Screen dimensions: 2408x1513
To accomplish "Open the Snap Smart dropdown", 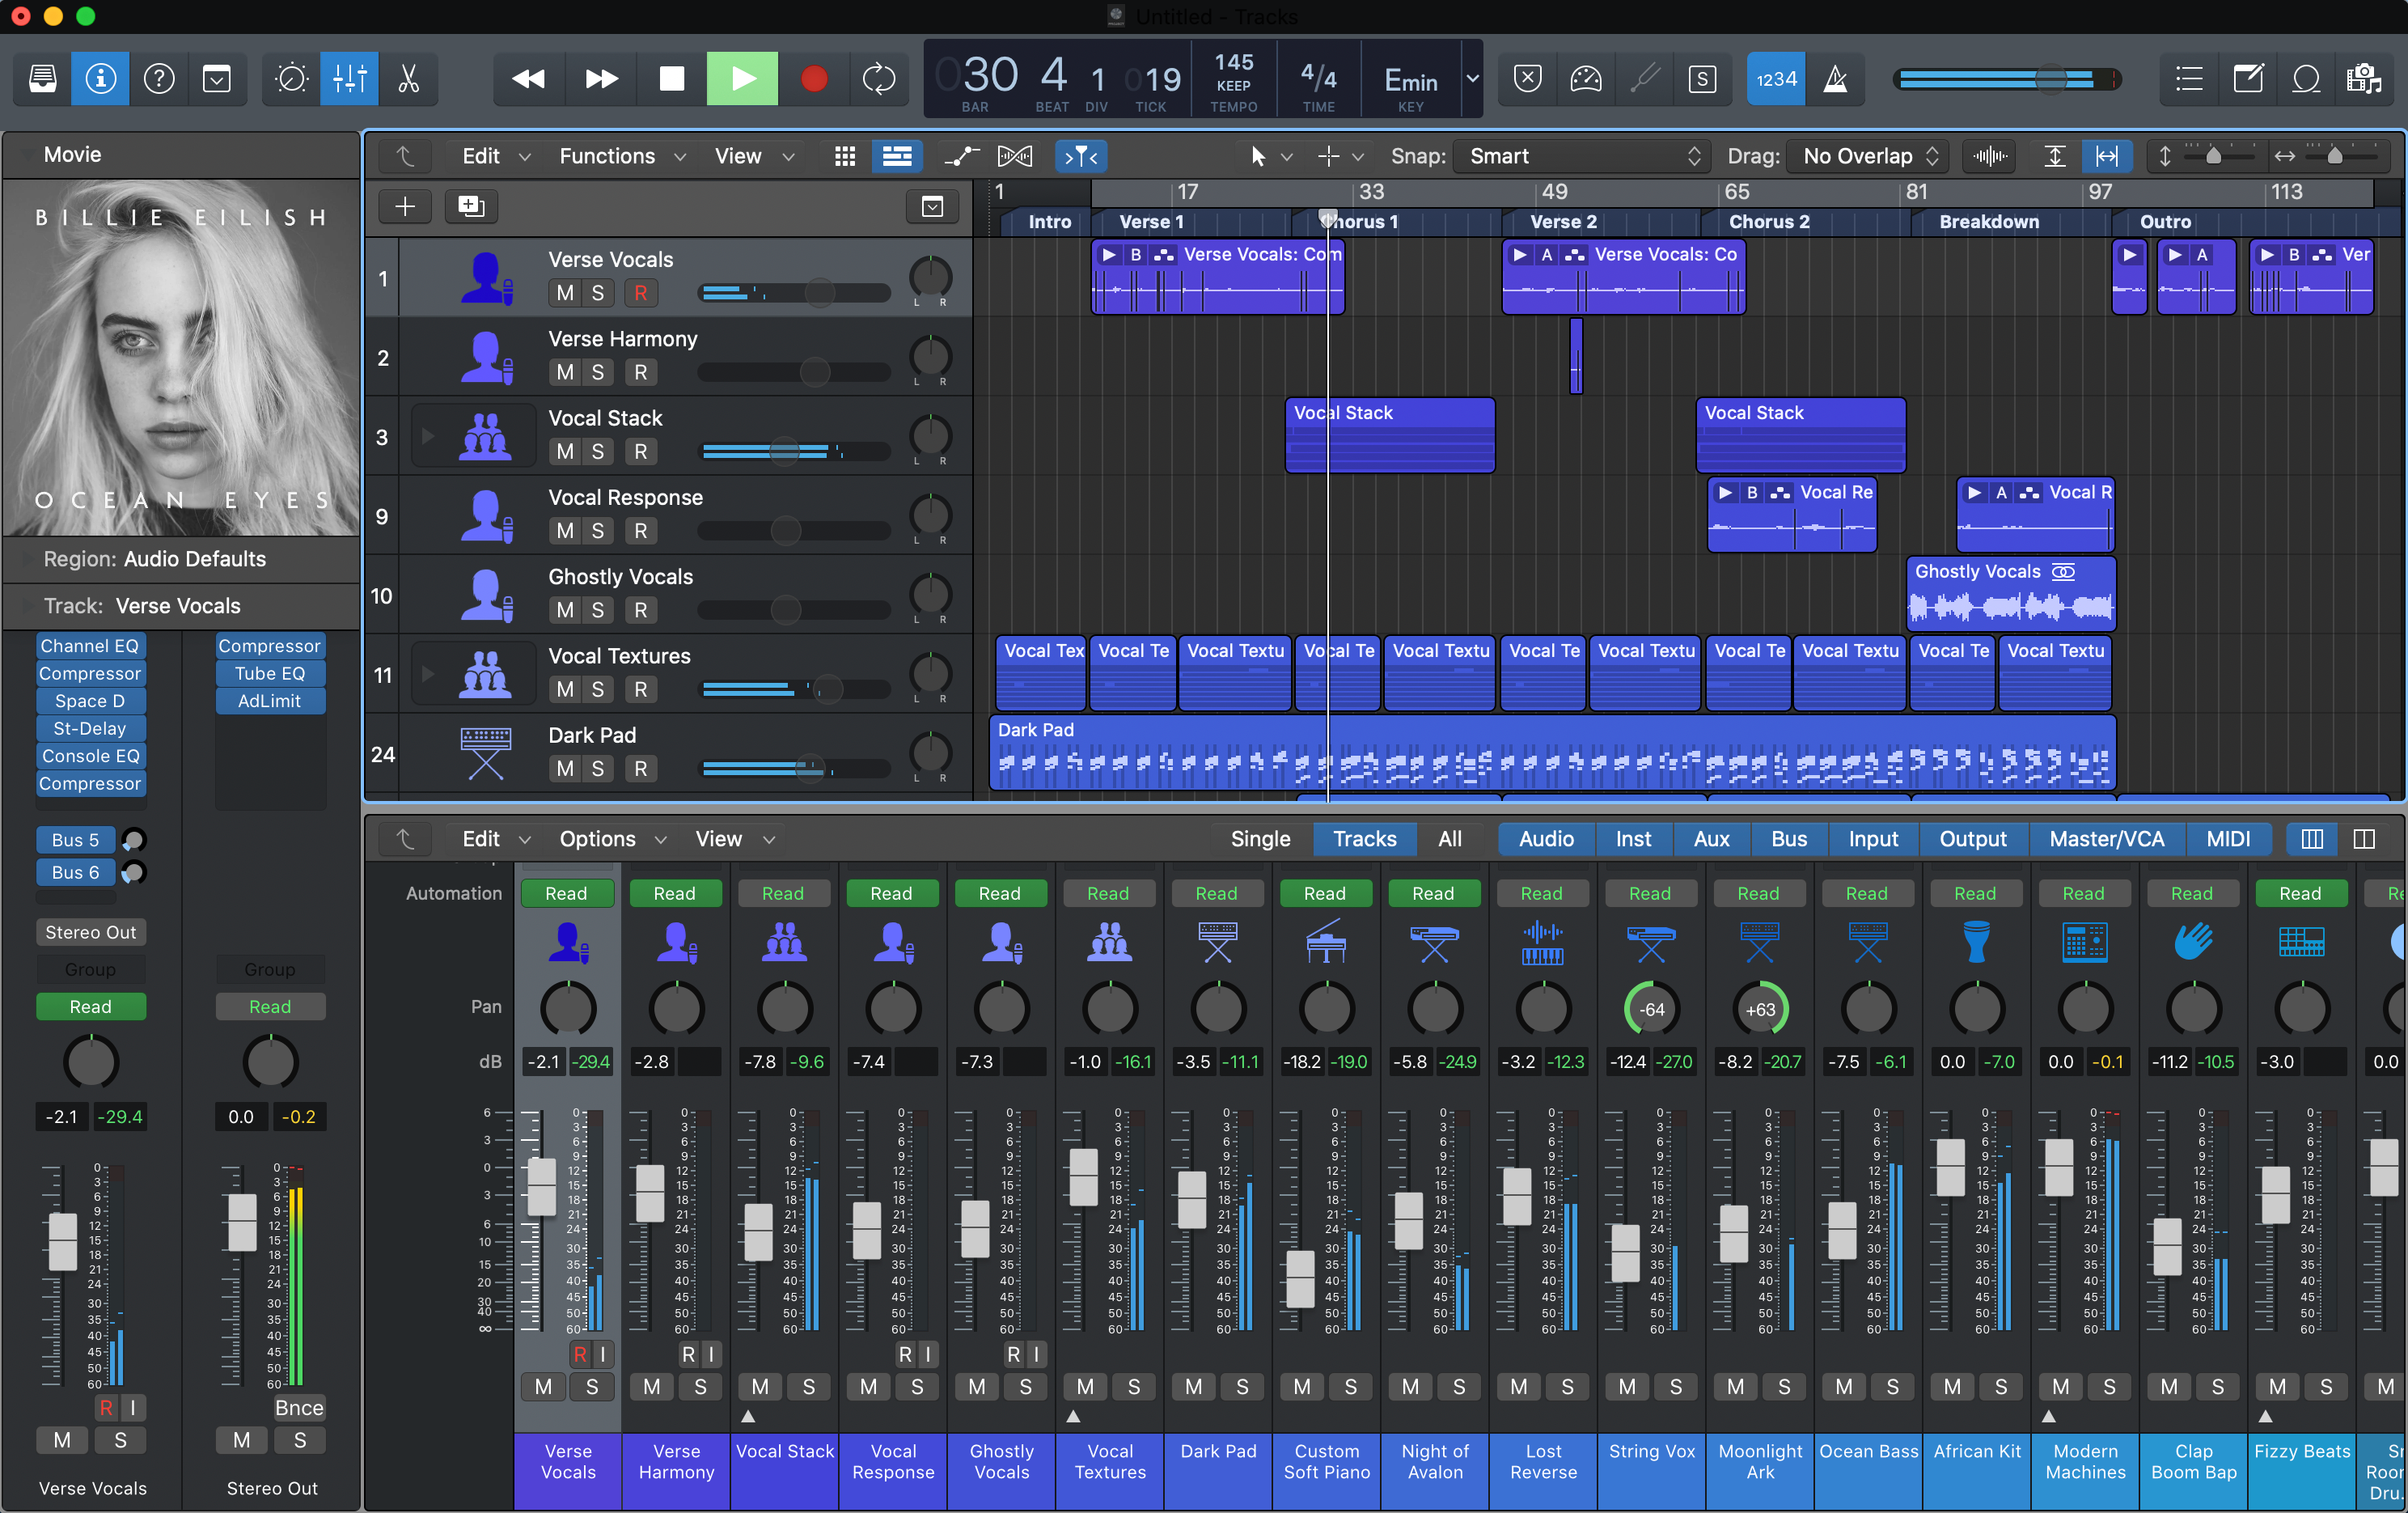I will click(1583, 156).
